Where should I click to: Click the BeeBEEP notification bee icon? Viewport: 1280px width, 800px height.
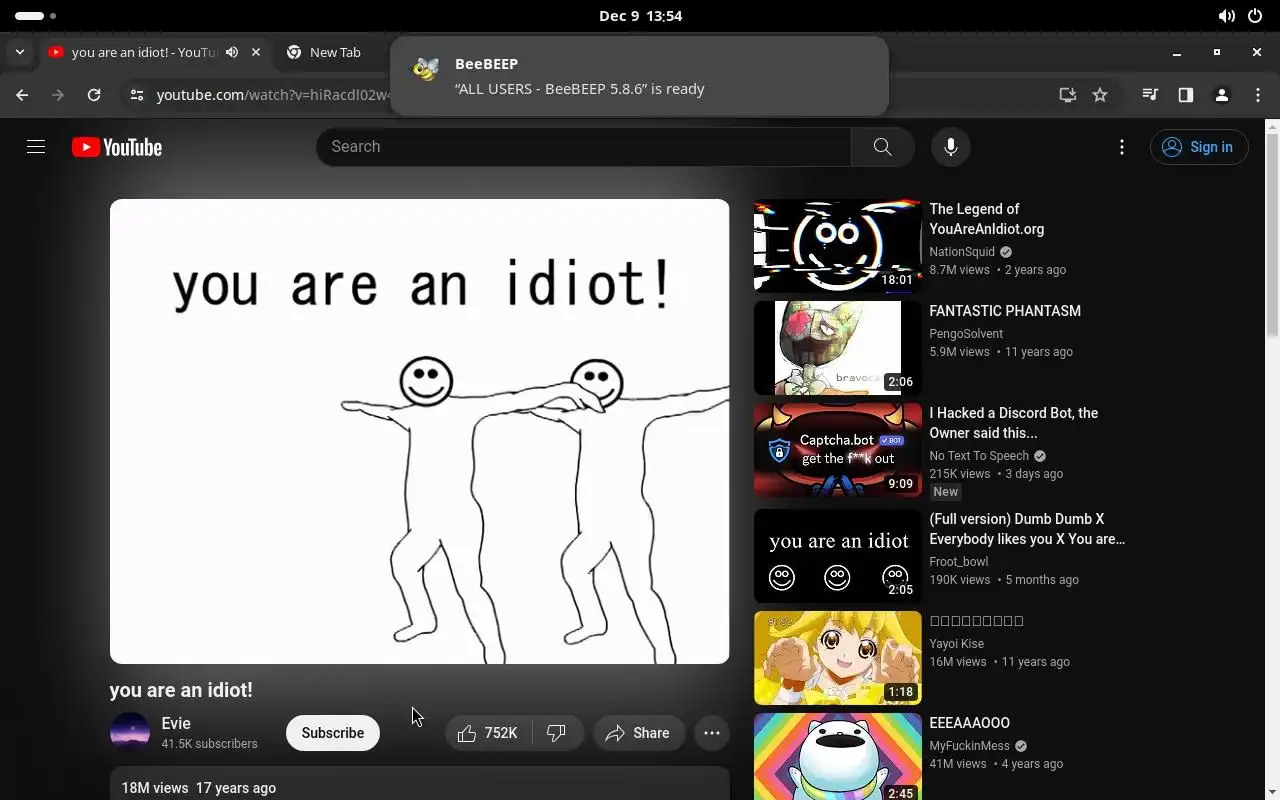(426, 69)
